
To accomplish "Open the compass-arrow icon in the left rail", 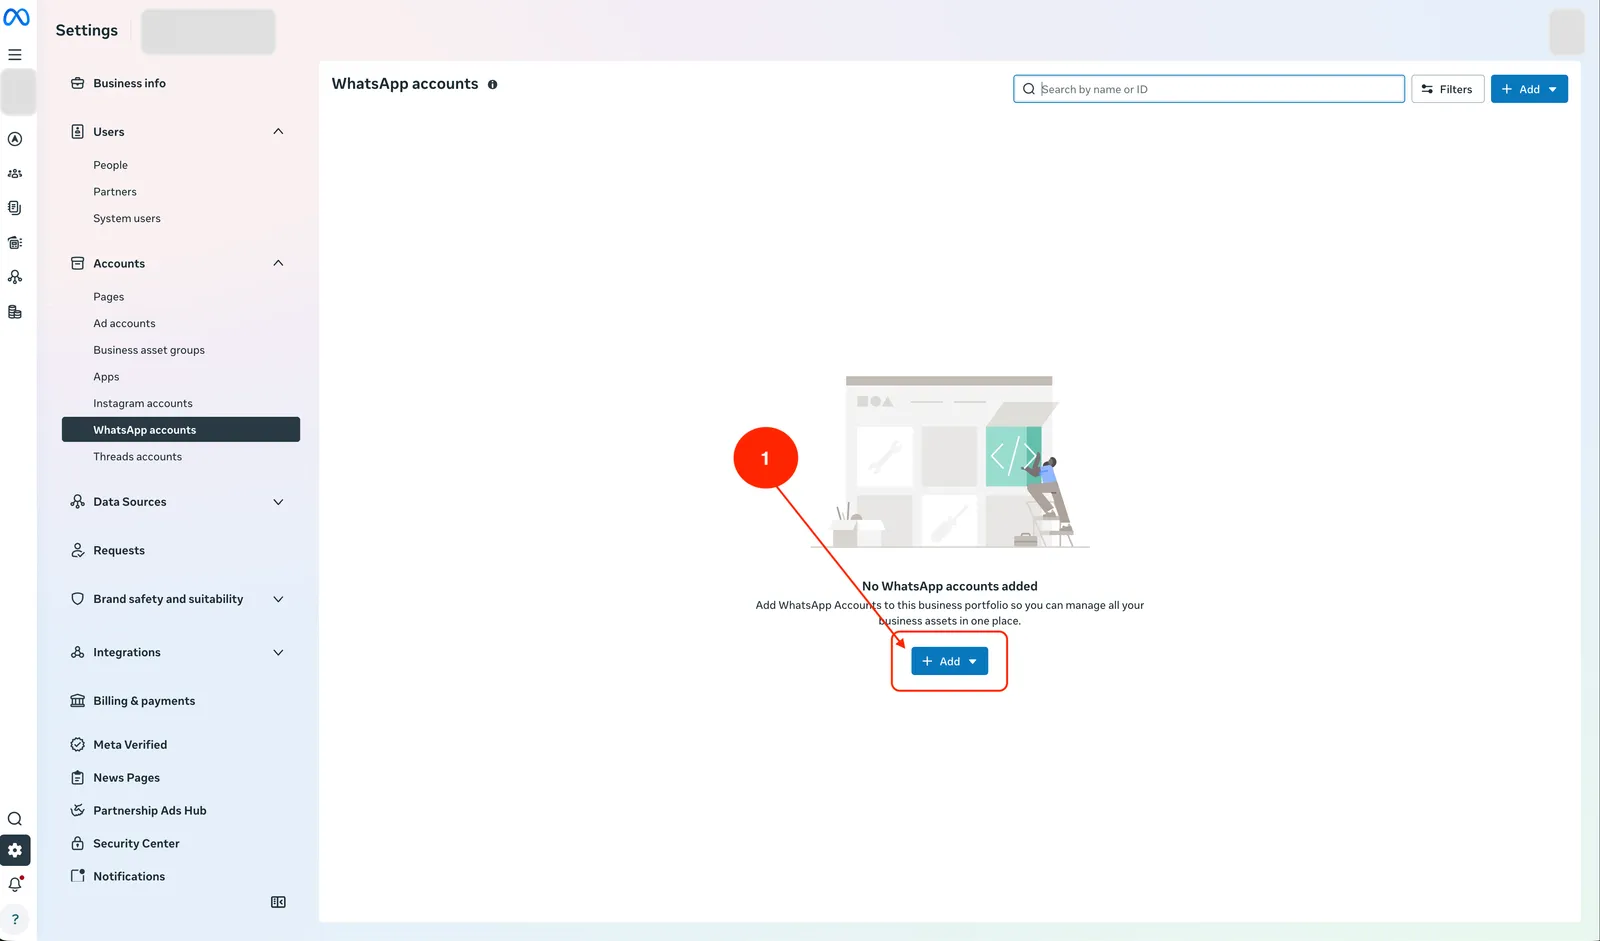I will (15, 139).
